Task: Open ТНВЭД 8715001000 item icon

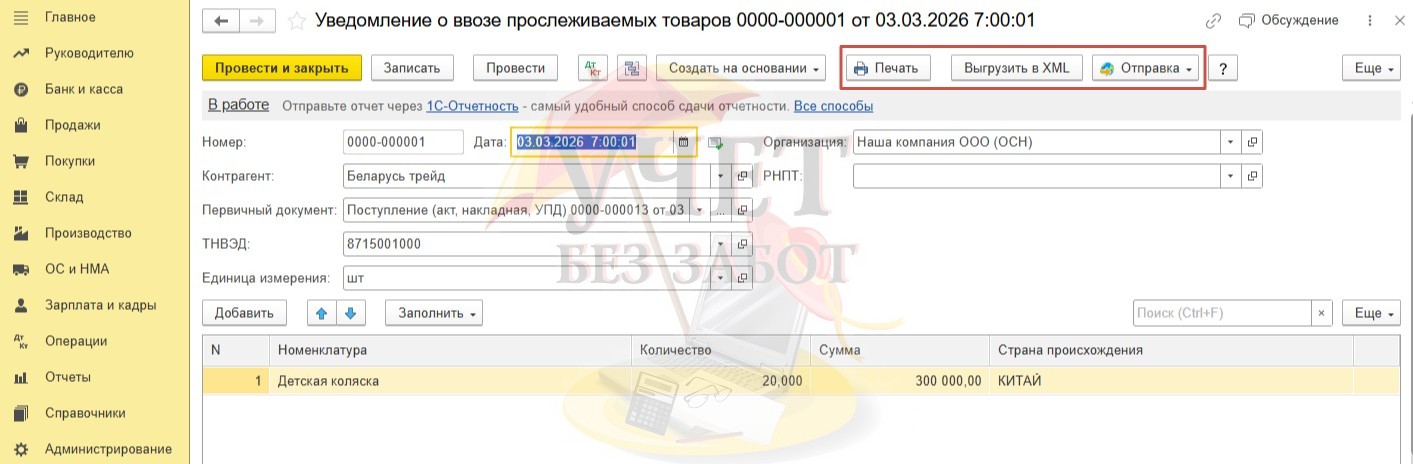Action: click(742, 244)
